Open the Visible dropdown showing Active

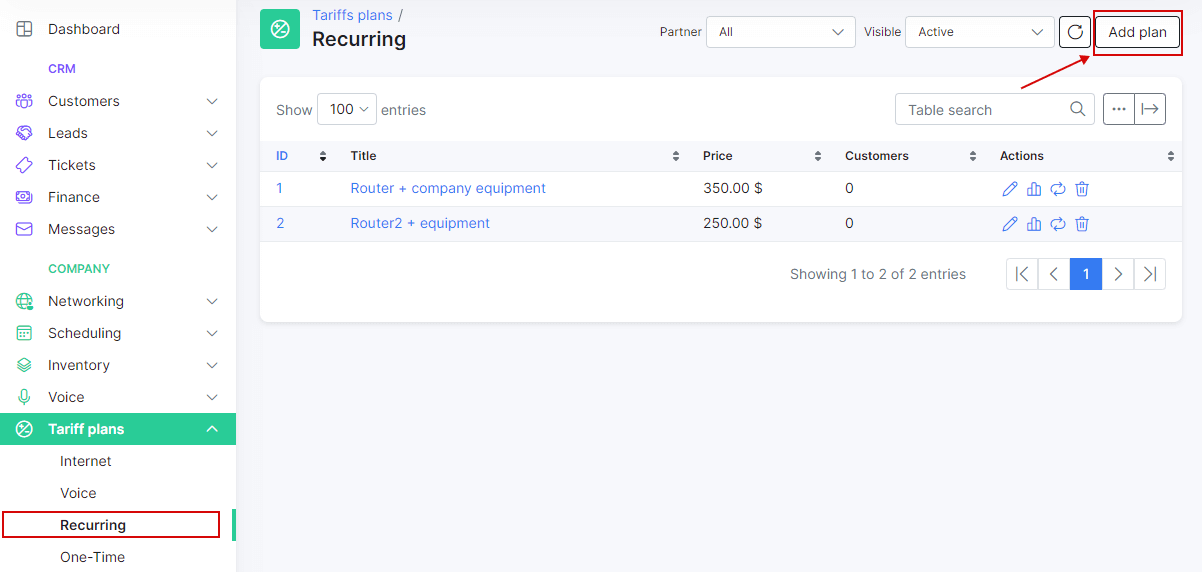pyautogui.click(x=979, y=32)
